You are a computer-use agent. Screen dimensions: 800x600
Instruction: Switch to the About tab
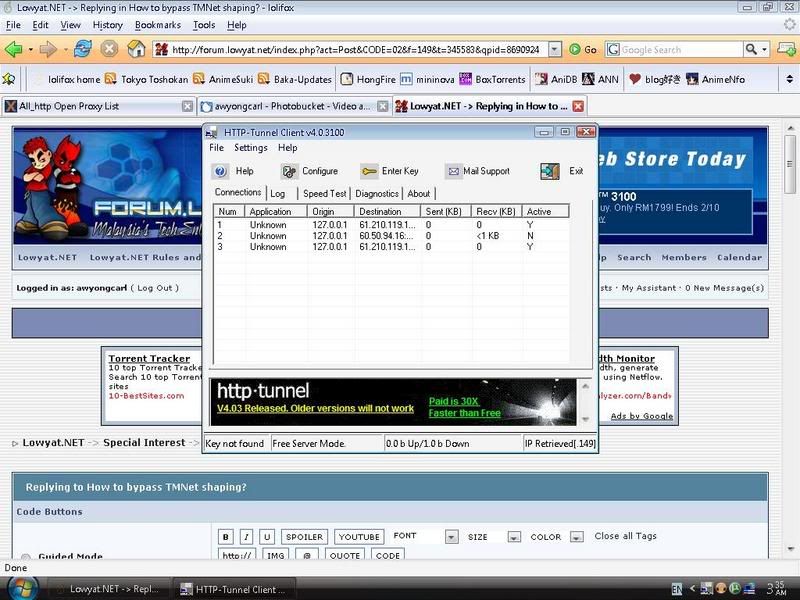coord(418,193)
